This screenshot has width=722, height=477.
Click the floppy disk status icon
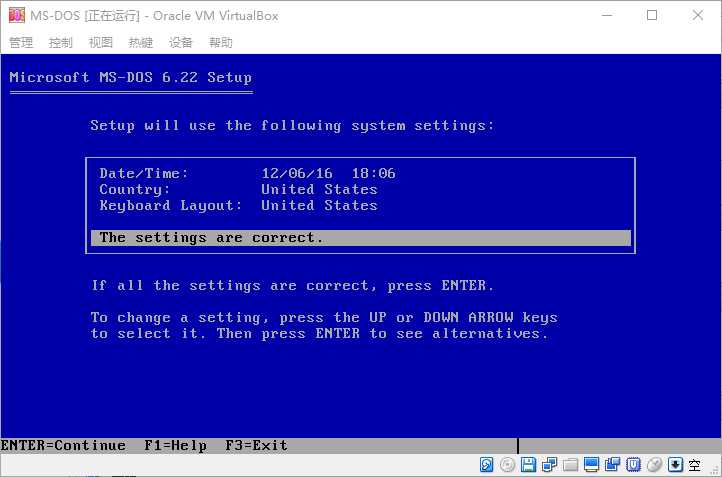click(x=529, y=465)
